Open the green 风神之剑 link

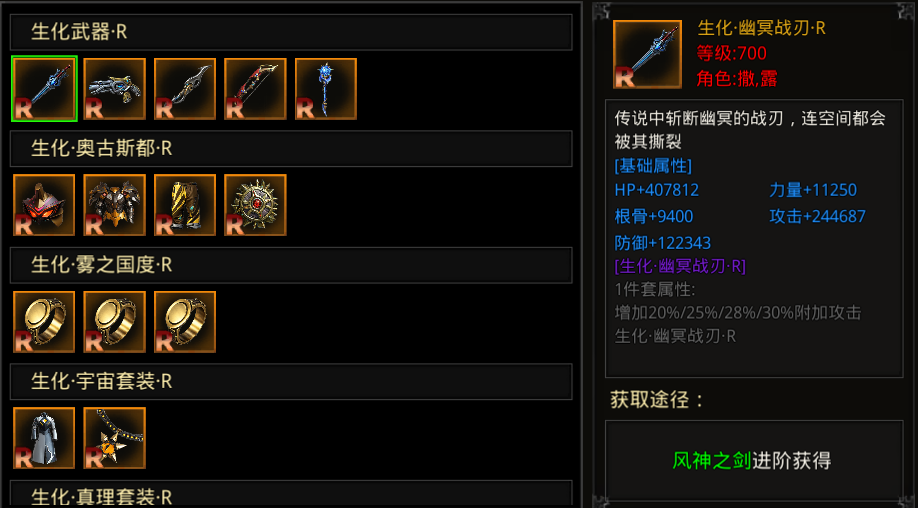pyautogui.click(x=711, y=461)
